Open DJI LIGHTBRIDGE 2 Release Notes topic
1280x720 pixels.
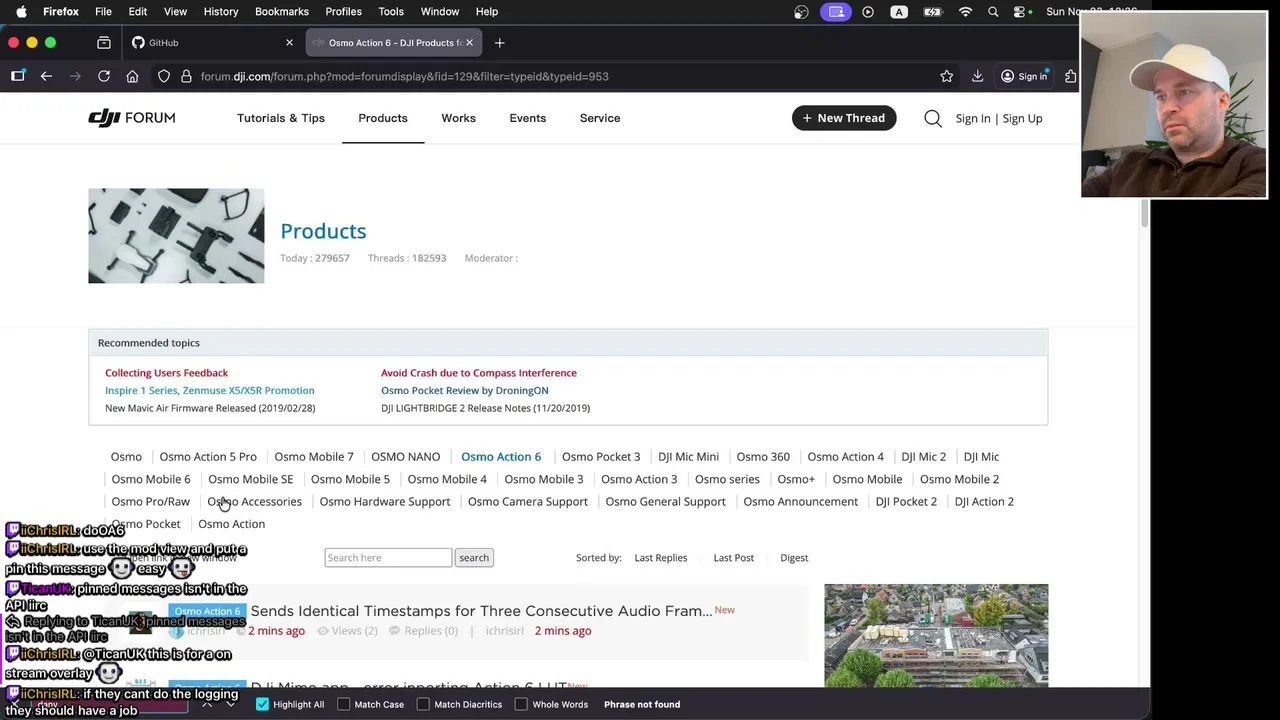(485, 408)
